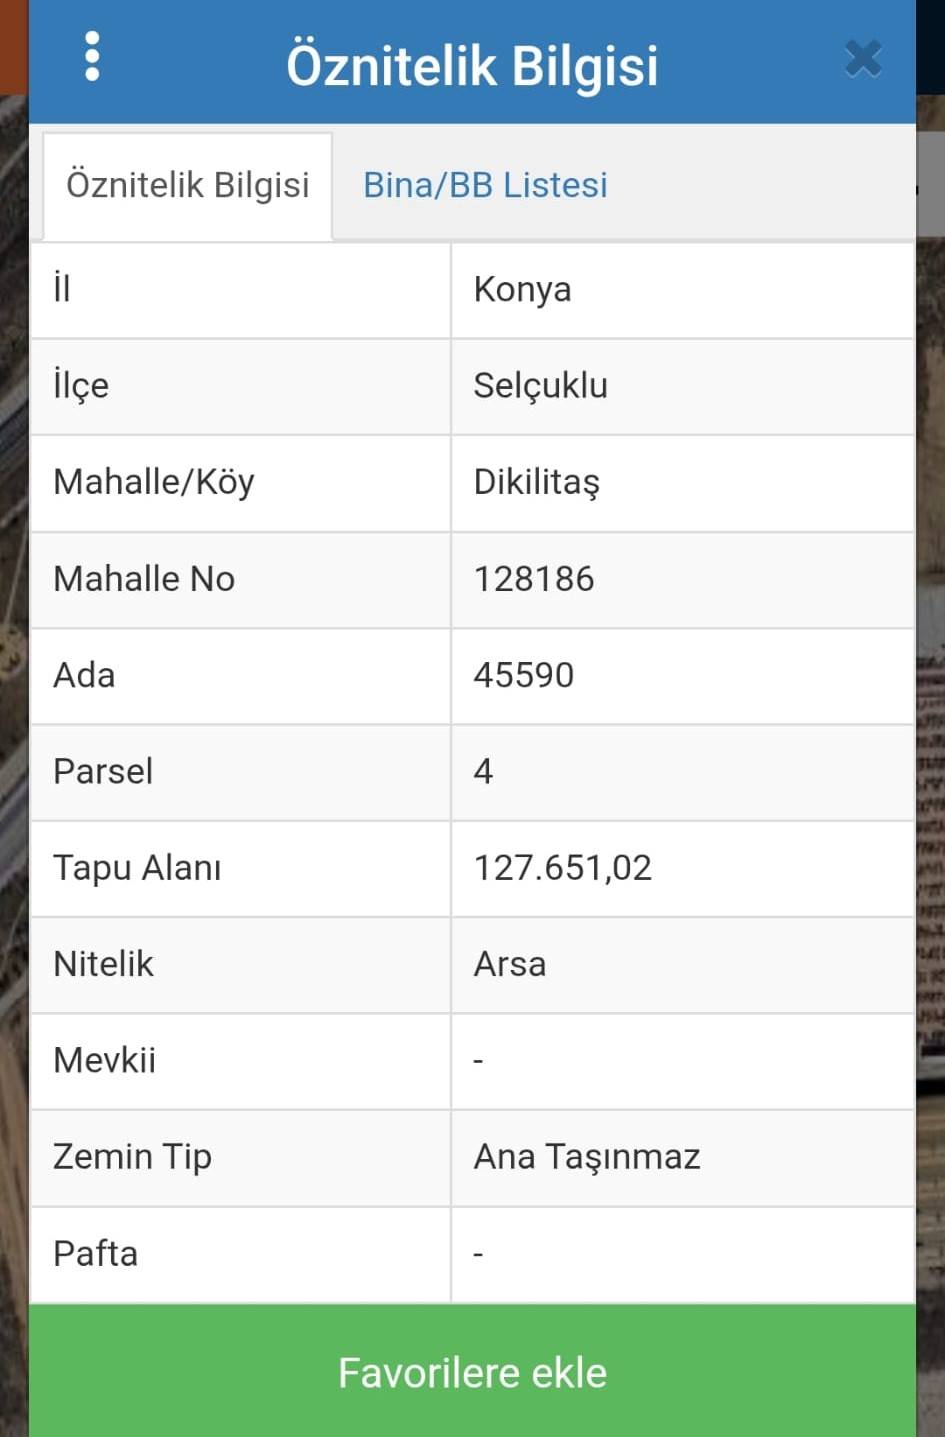945x1437 pixels.
Task: Select the Tapu Alanı label
Action: (x=137, y=868)
